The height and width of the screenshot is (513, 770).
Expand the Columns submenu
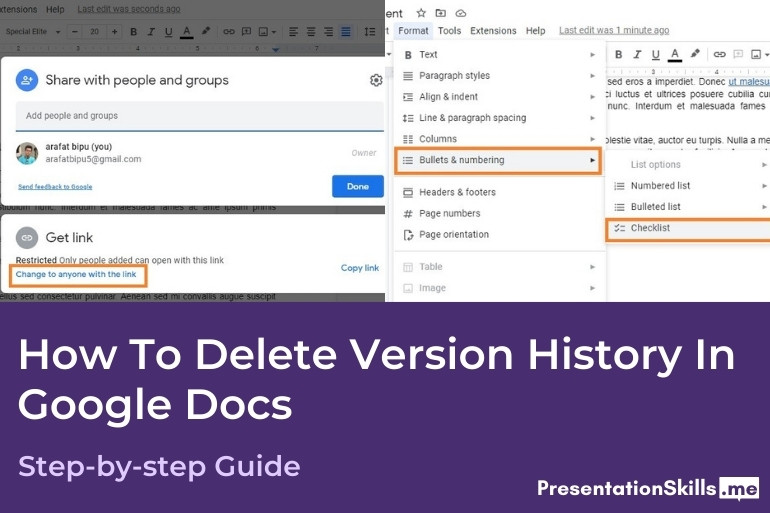point(500,139)
